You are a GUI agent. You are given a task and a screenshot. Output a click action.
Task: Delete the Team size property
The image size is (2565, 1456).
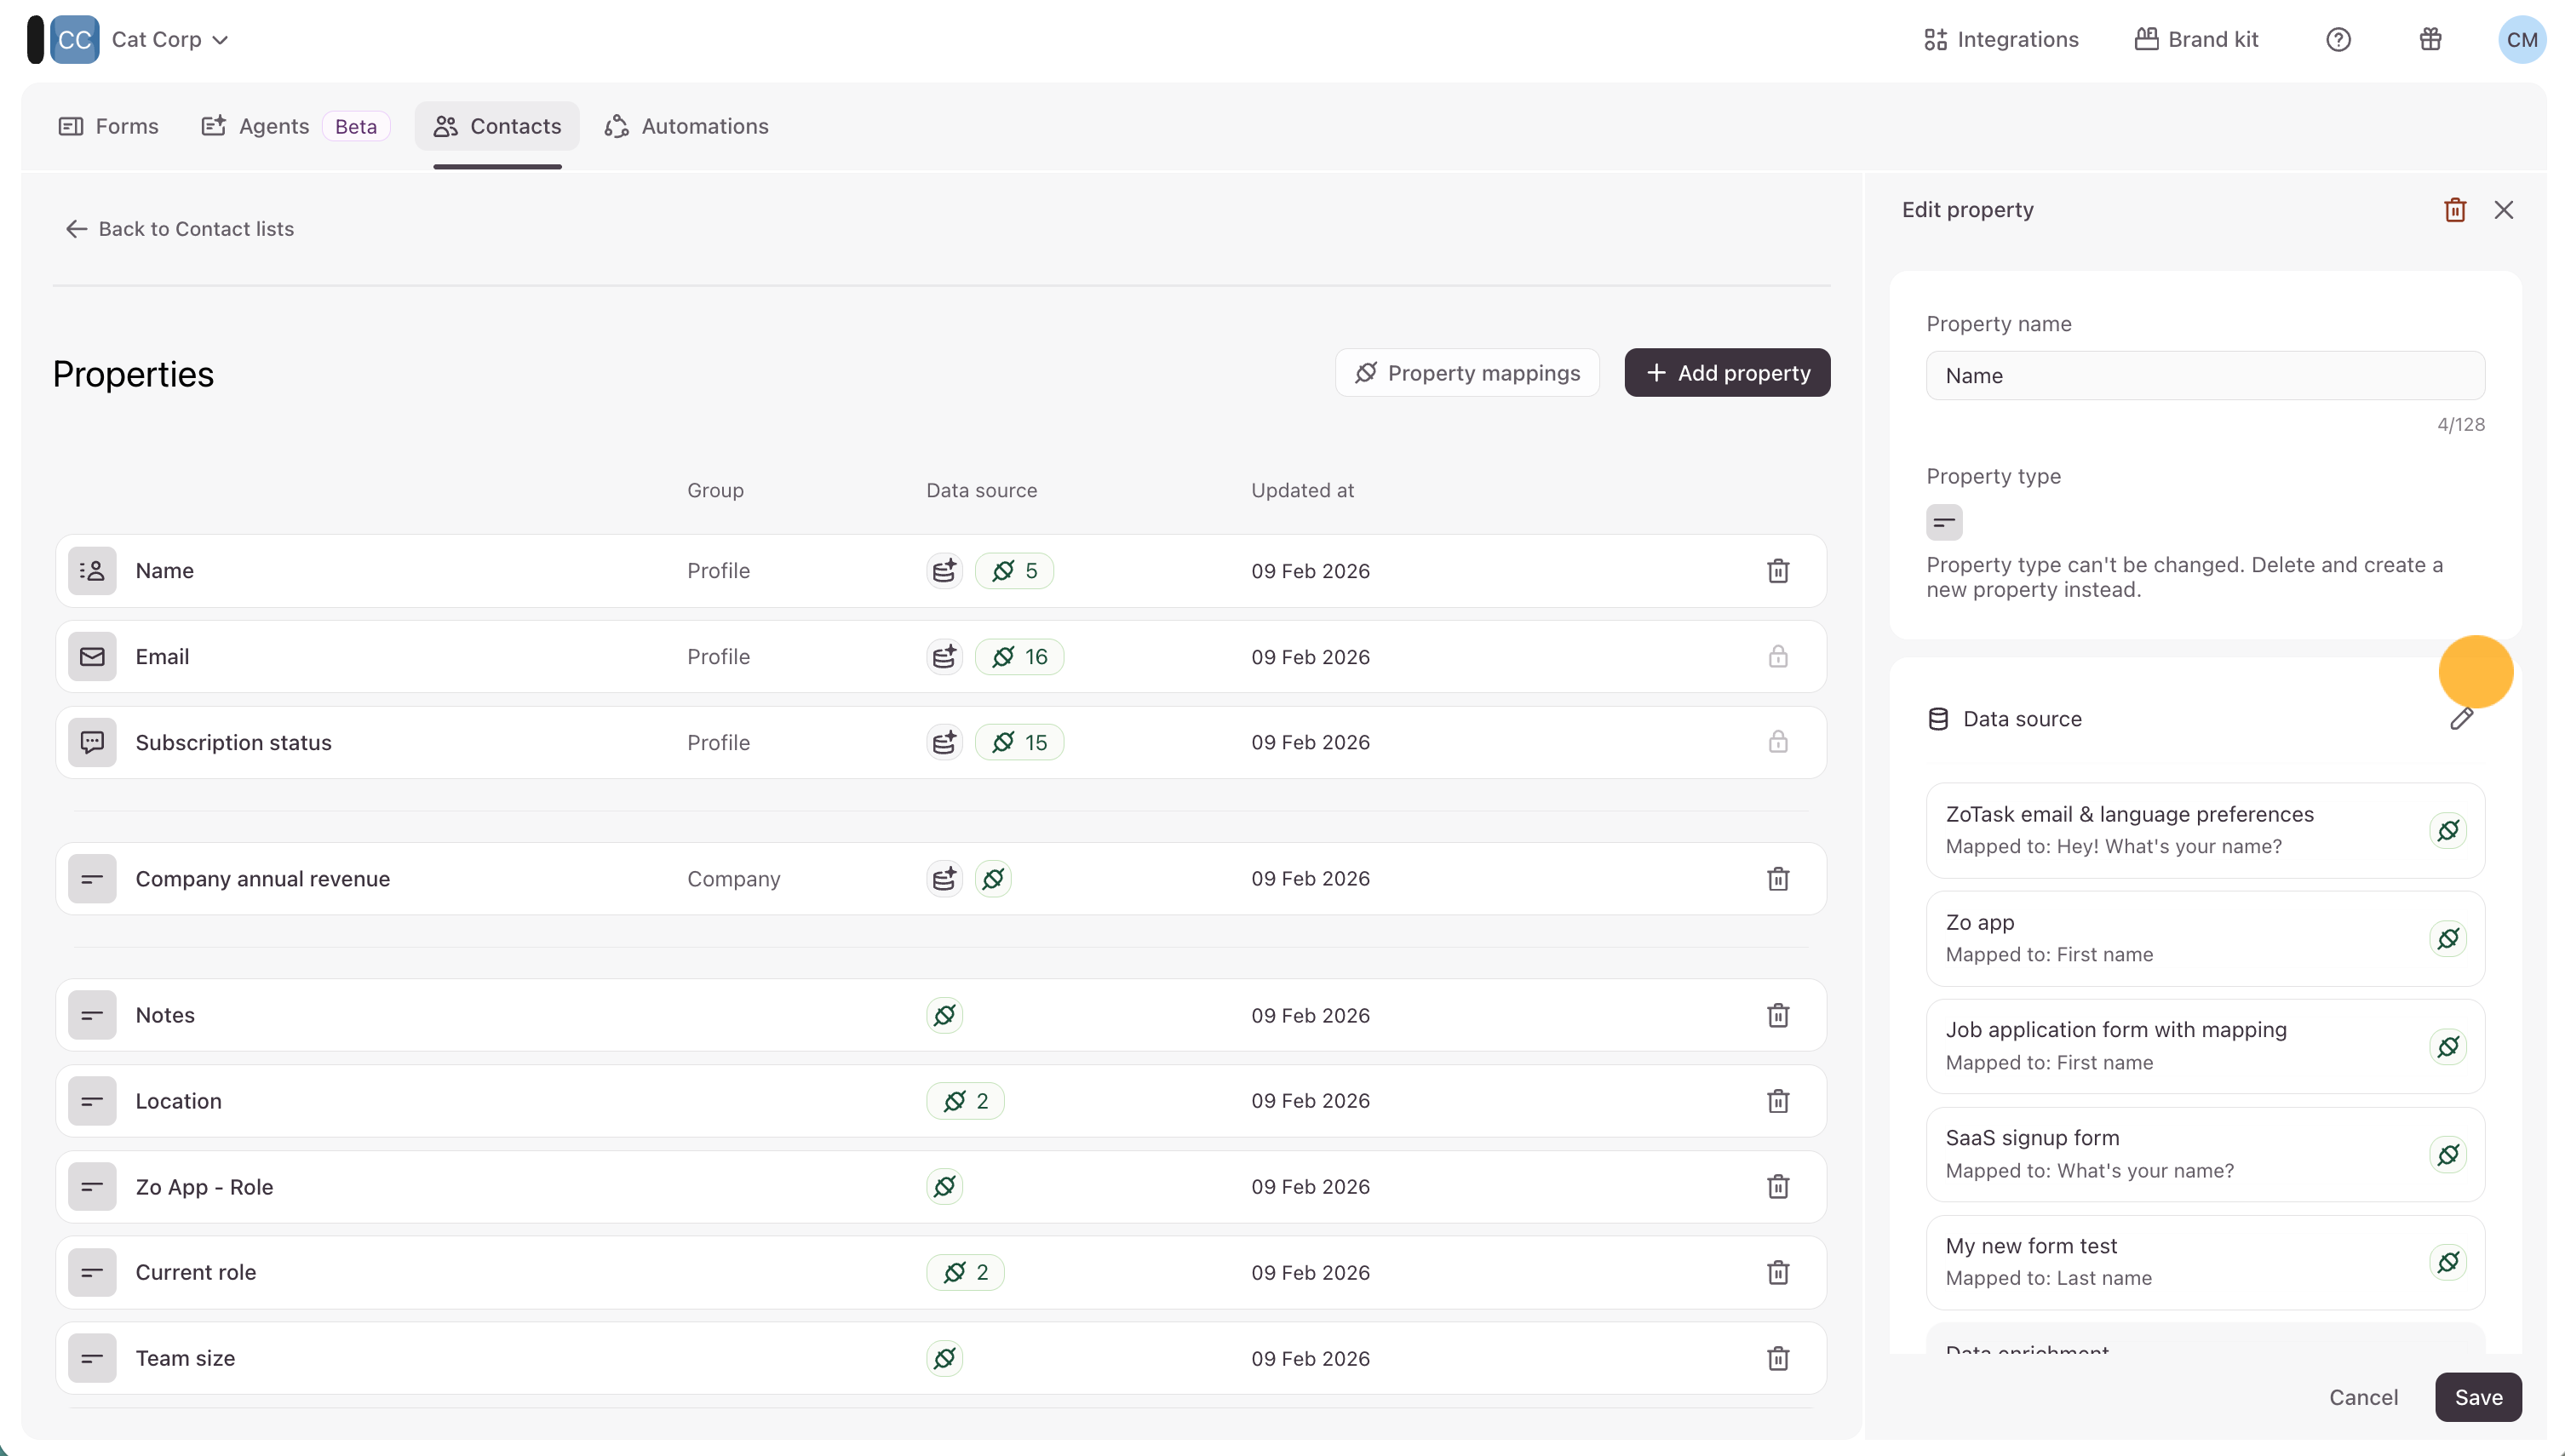click(x=1777, y=1358)
